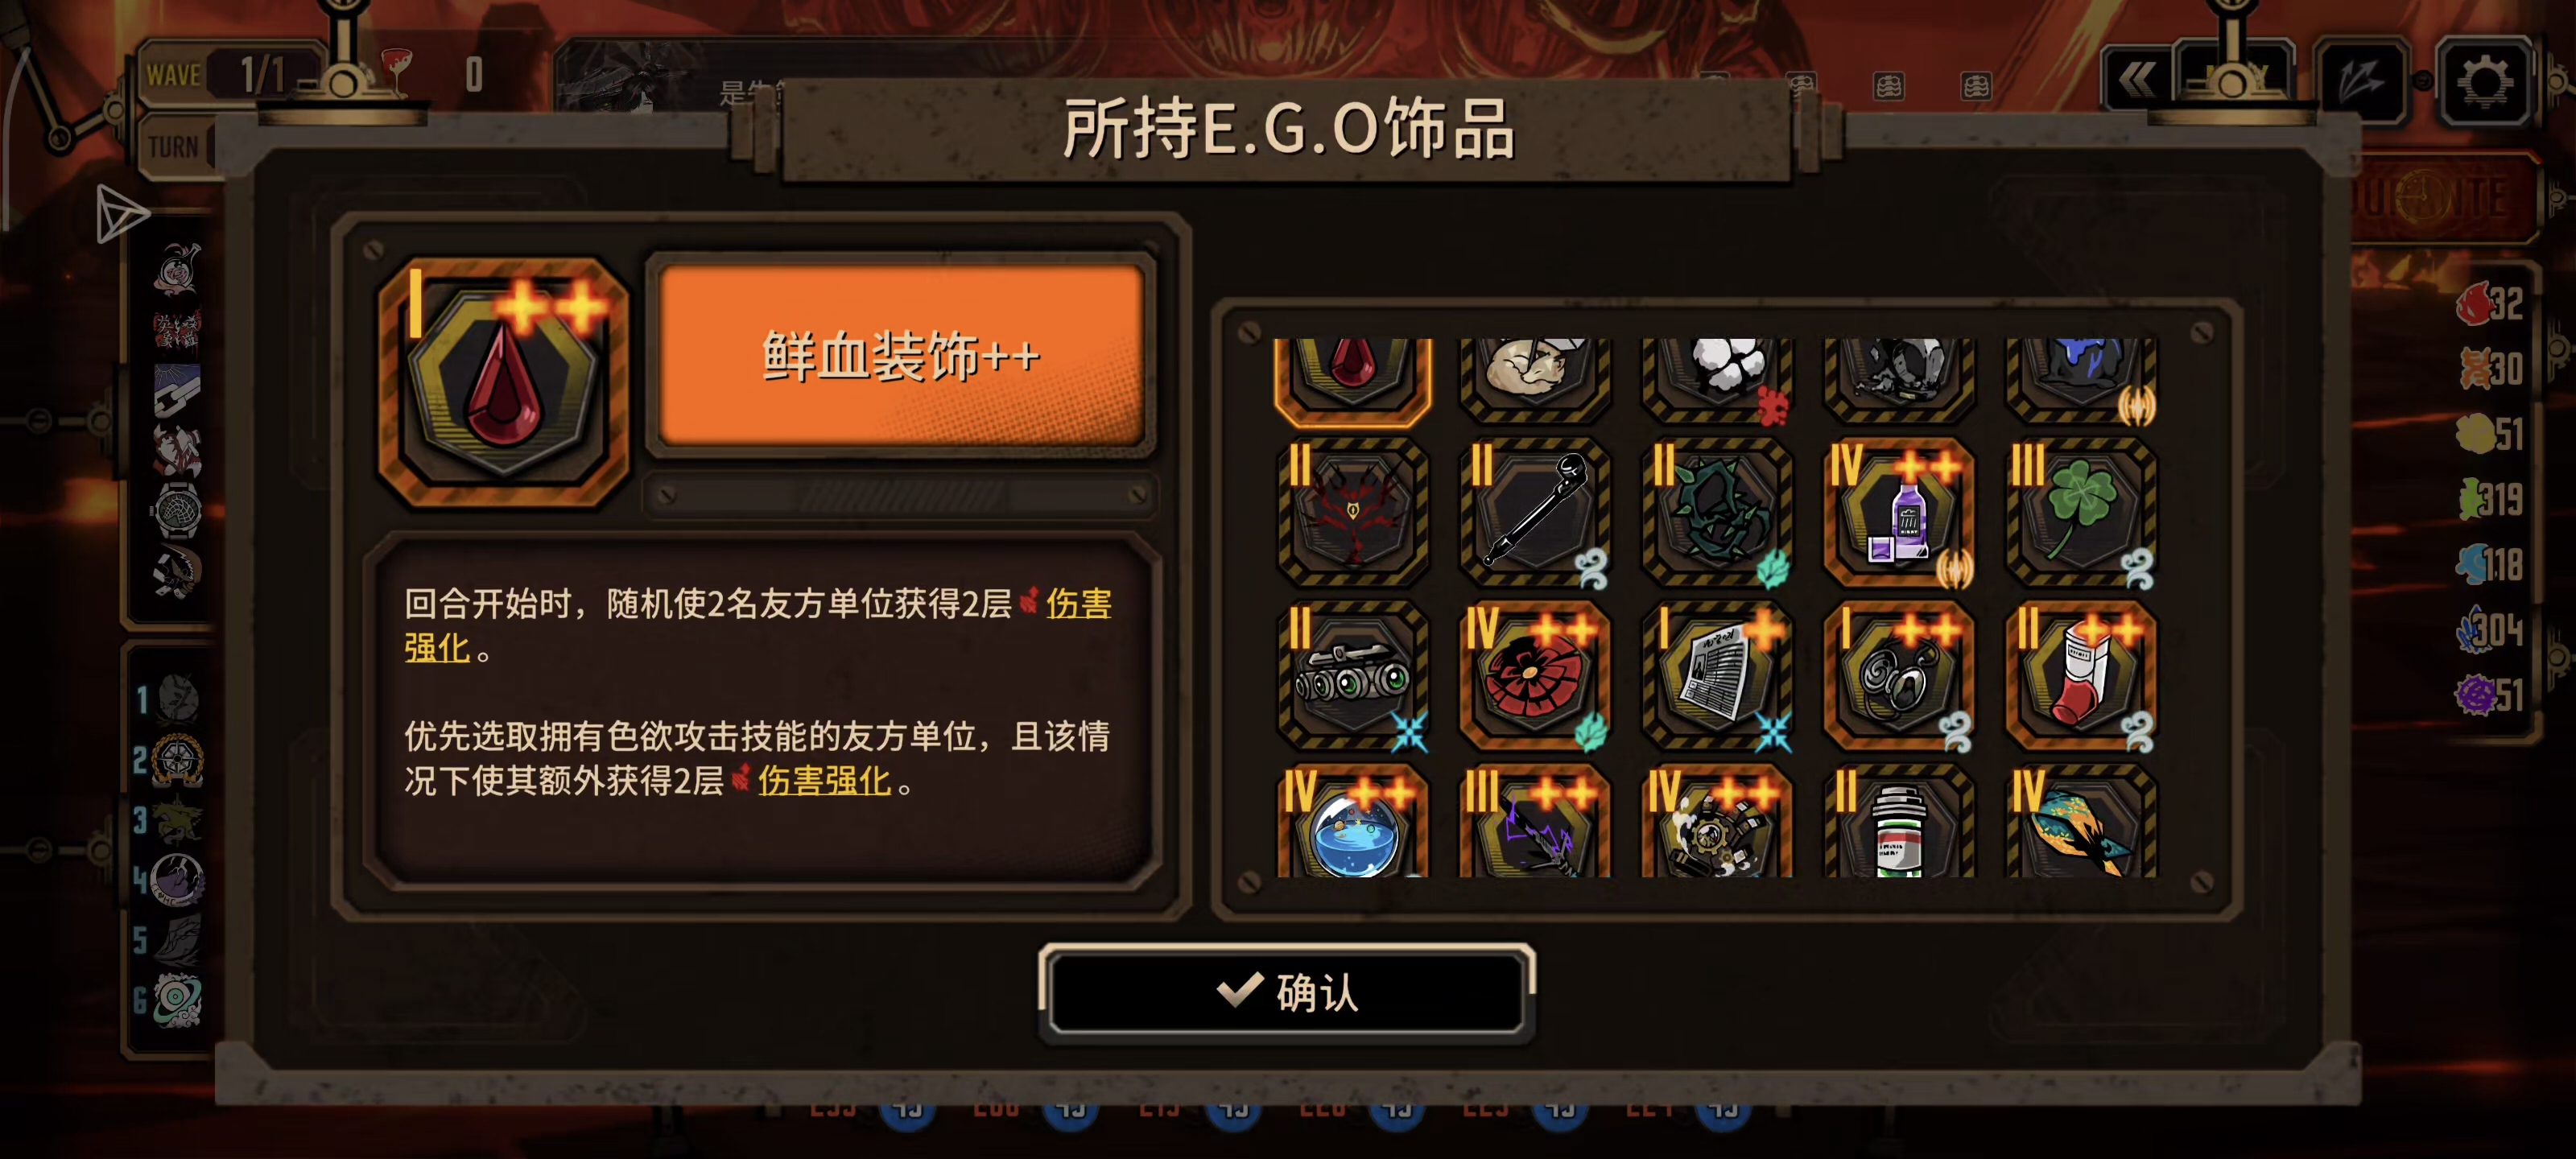Select the thorny green wreath gift
The image size is (2576, 1159).
coord(1717,512)
